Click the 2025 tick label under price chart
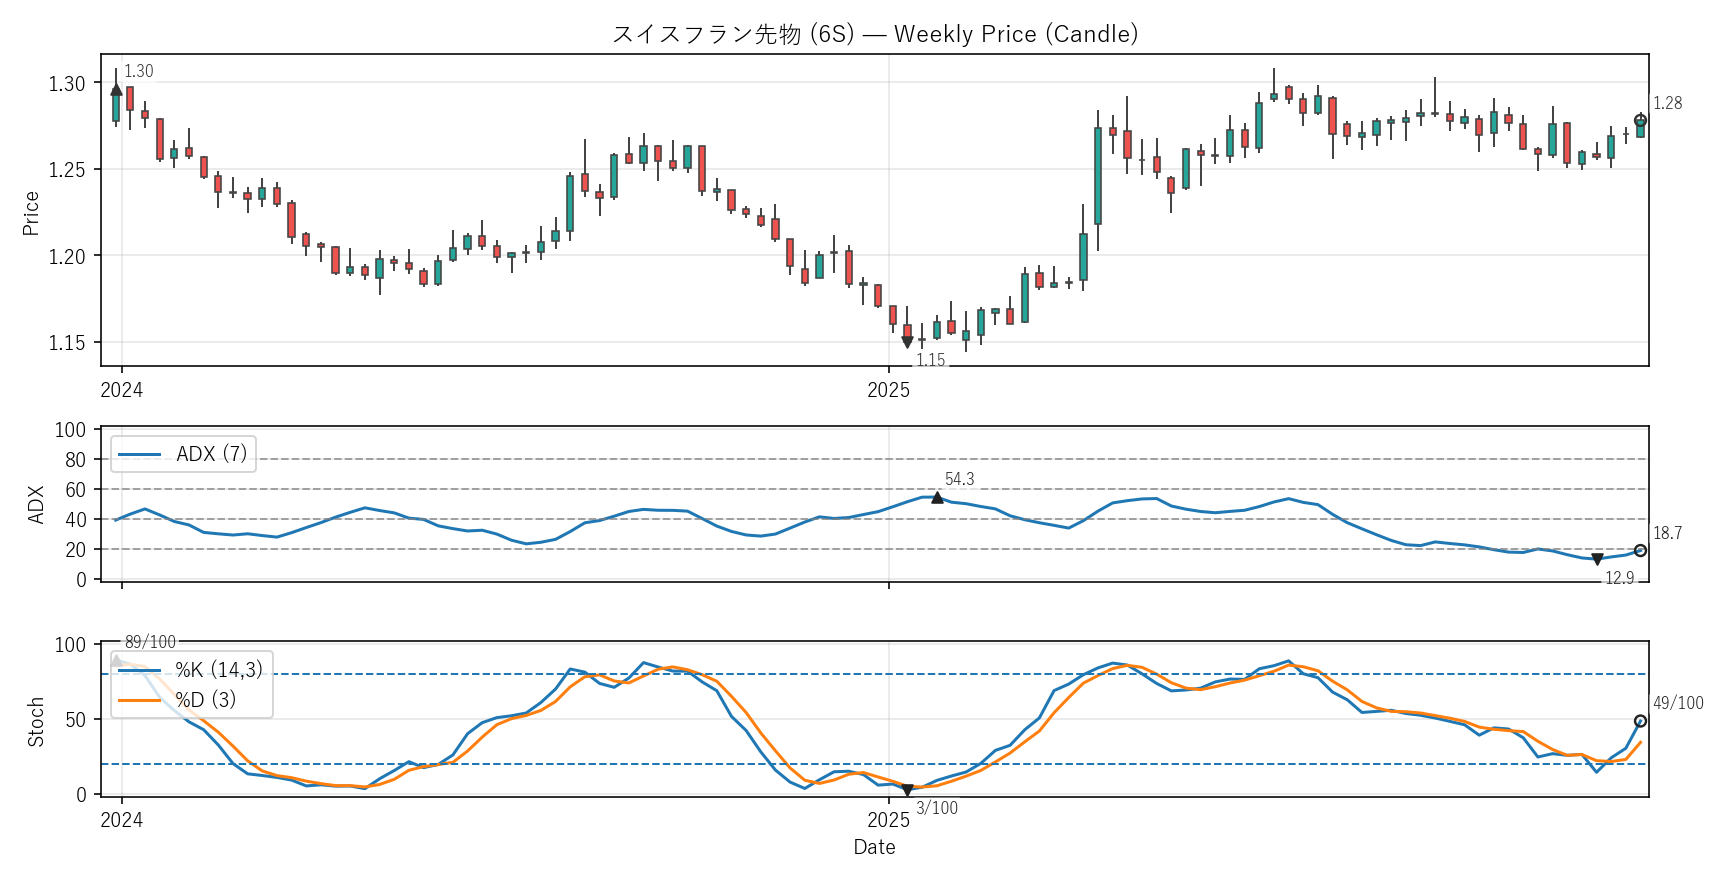The image size is (1728, 878). (888, 390)
